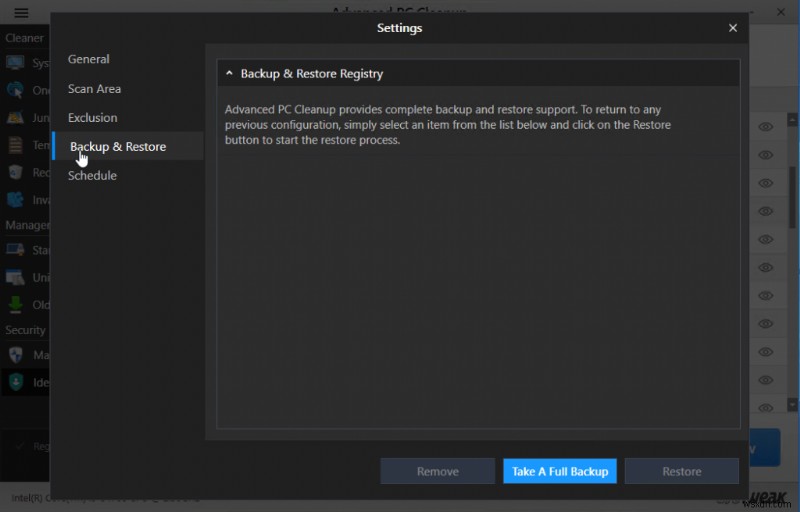
Task: Click scrollbar up arrow in background list
Action: [792, 120]
